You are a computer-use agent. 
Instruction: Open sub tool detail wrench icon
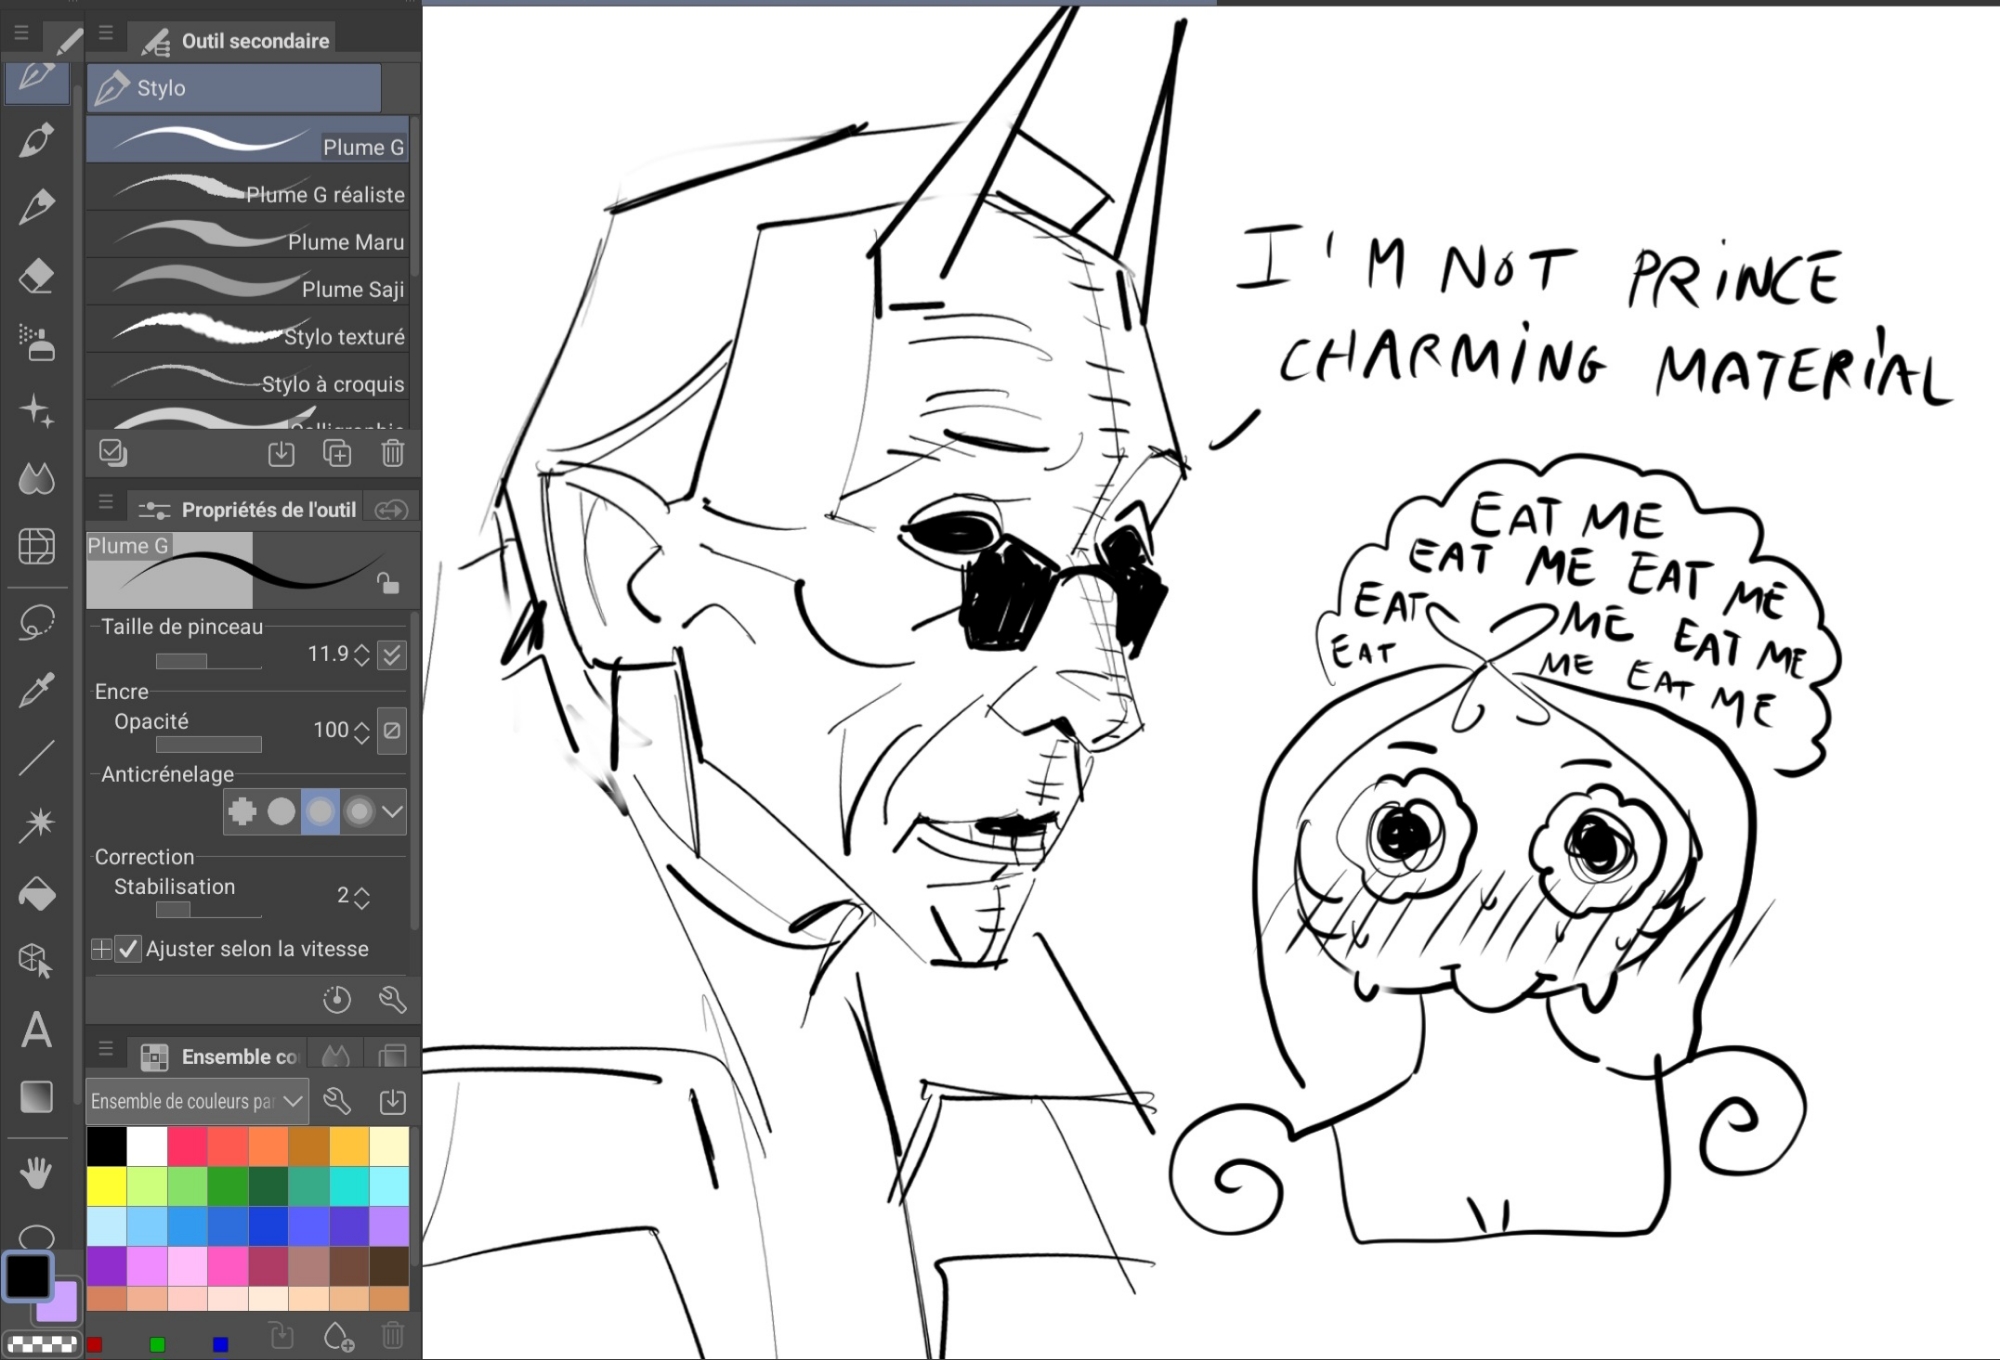(392, 999)
